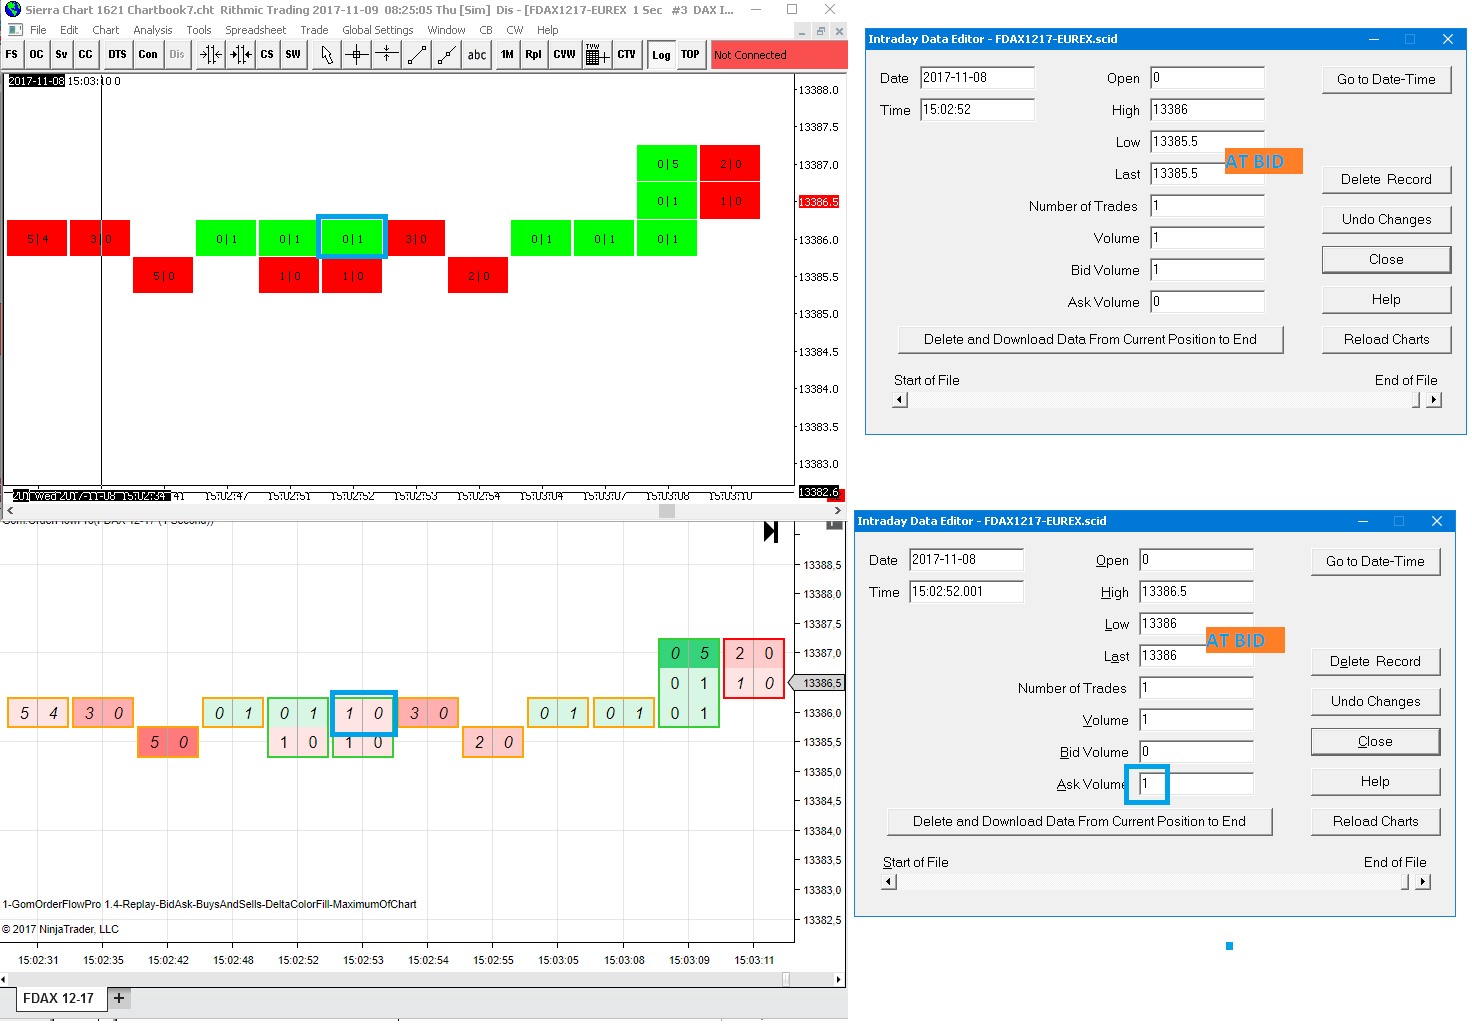Click the Time field showing 15:02:52
Screen dimensions: 1472x1025
coord(977,110)
